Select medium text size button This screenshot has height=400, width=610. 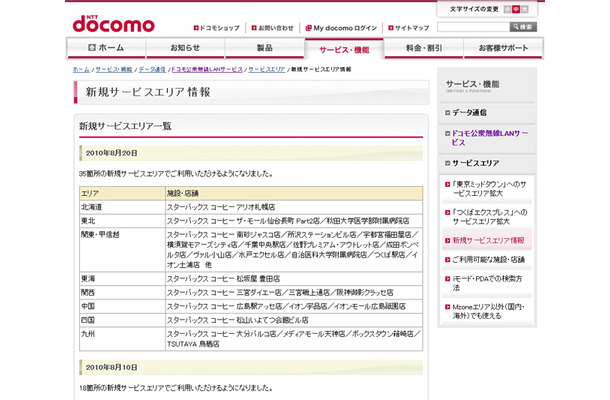click(516, 9)
